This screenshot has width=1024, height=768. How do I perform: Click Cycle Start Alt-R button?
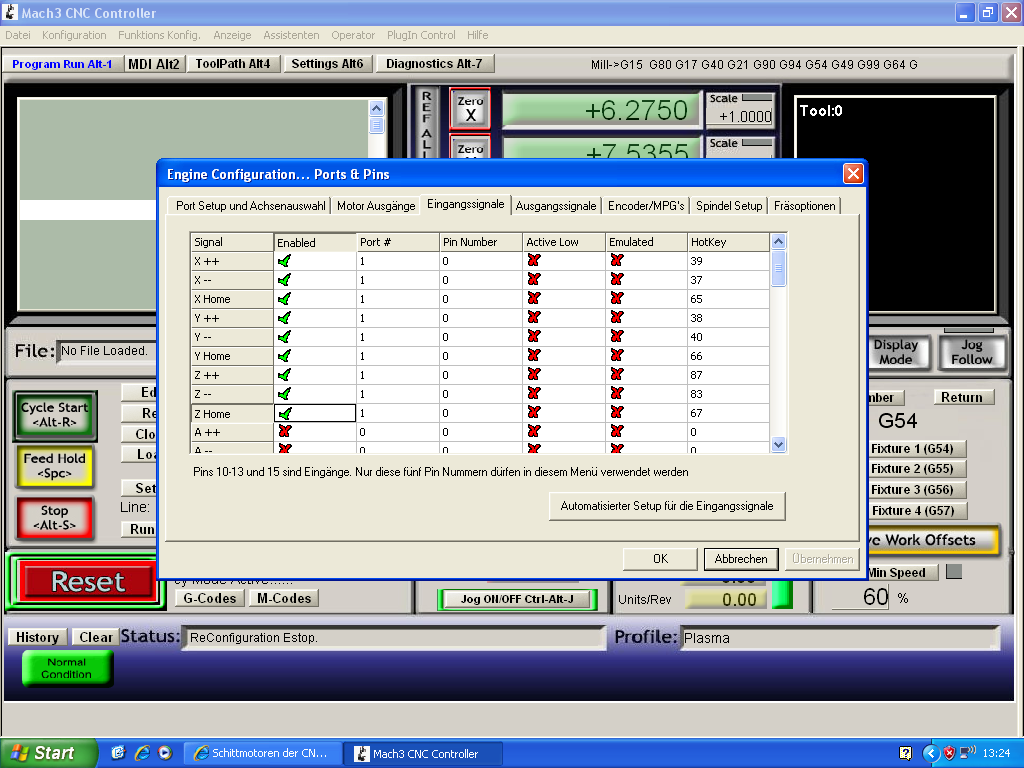pos(55,415)
